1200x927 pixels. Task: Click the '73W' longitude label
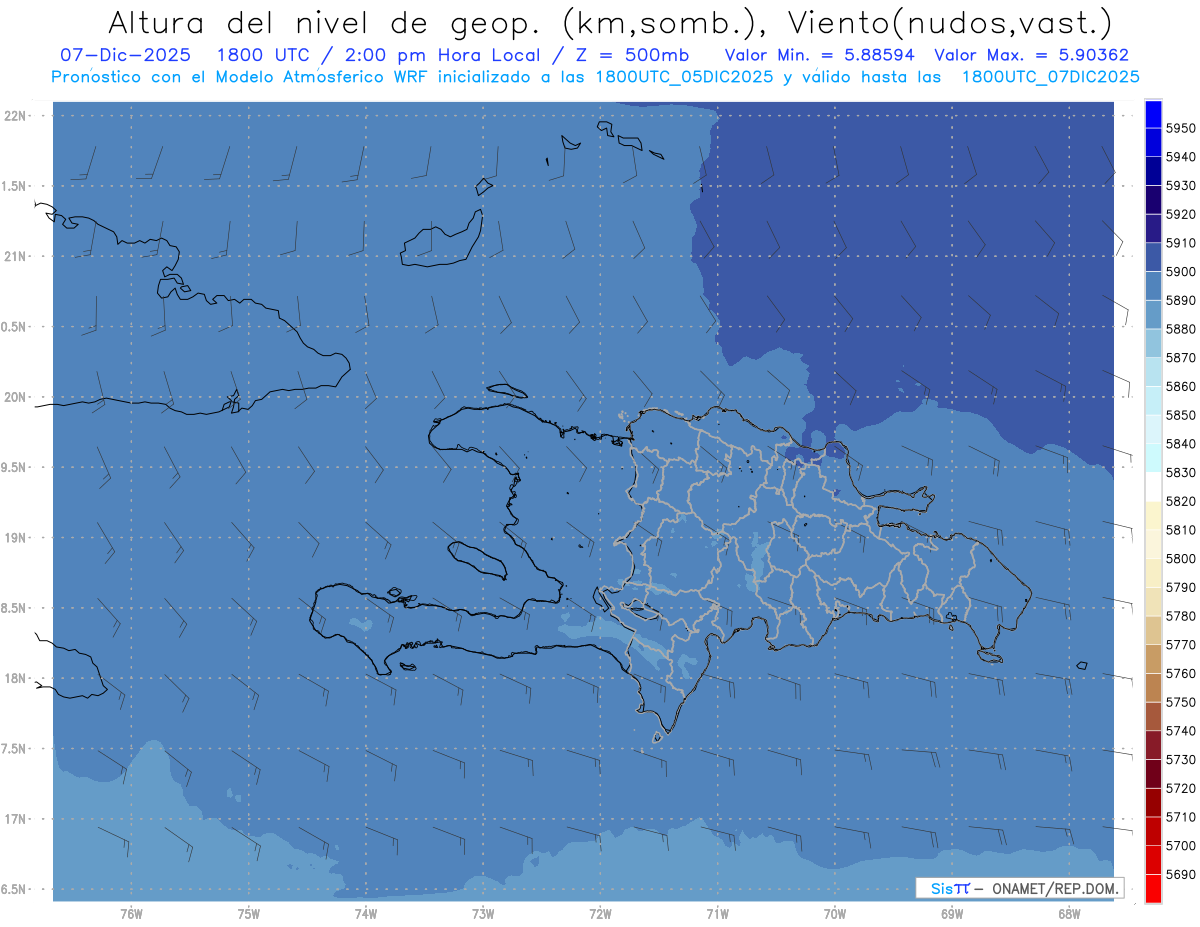483,914
